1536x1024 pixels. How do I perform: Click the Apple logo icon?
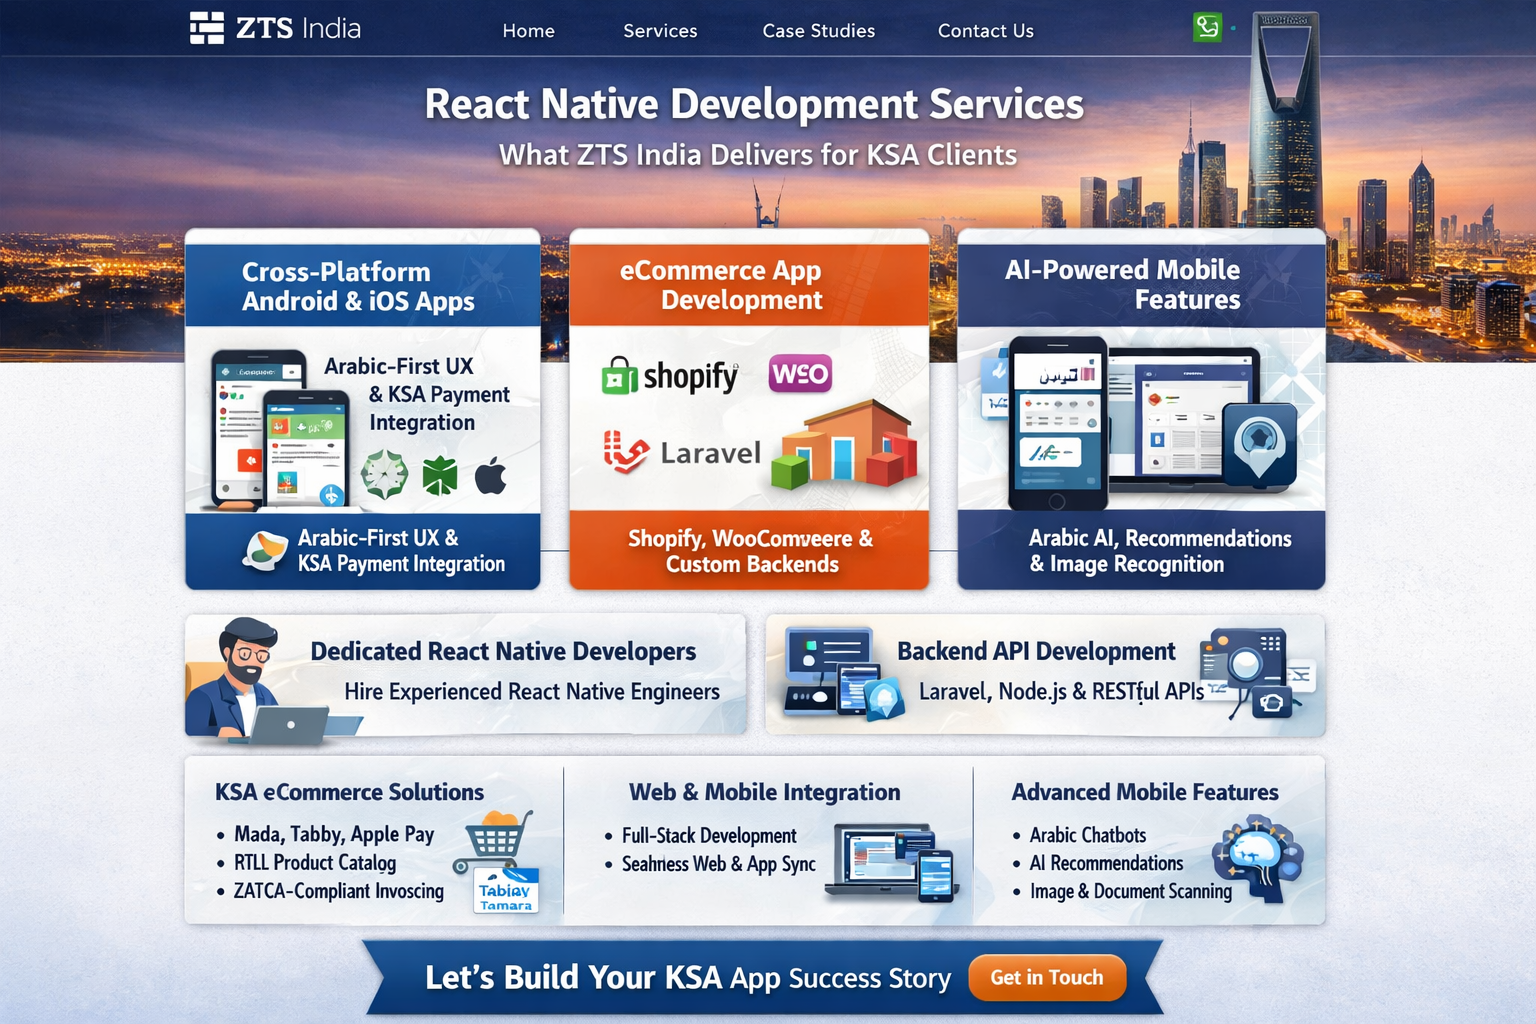491,476
